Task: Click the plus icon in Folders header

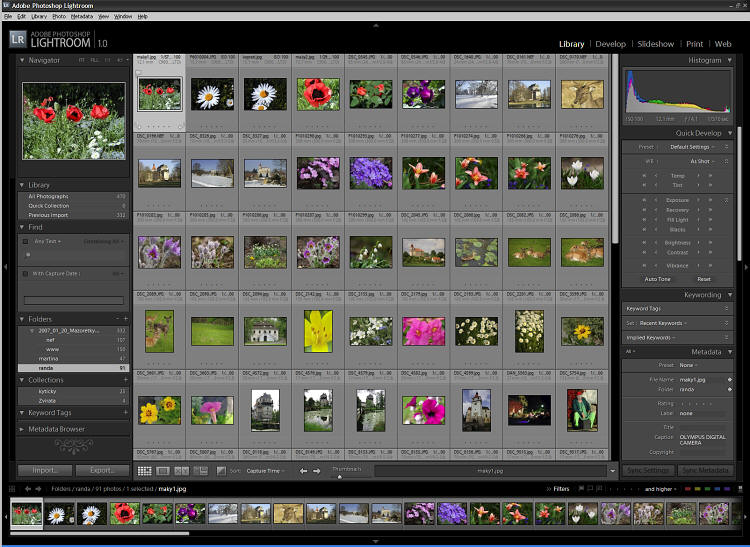Action: tap(124, 319)
